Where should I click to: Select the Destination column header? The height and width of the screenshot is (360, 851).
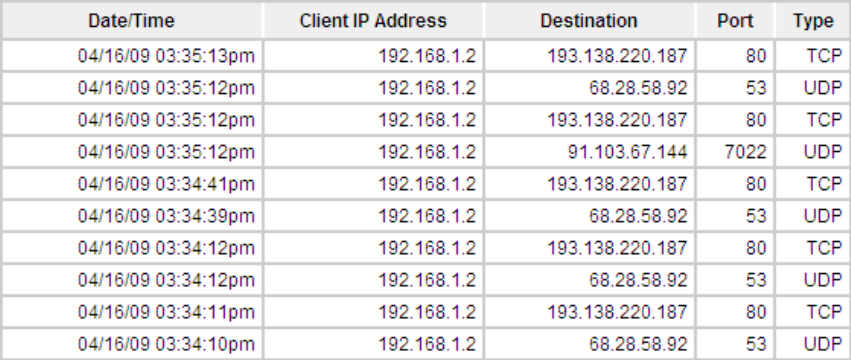pos(589,21)
